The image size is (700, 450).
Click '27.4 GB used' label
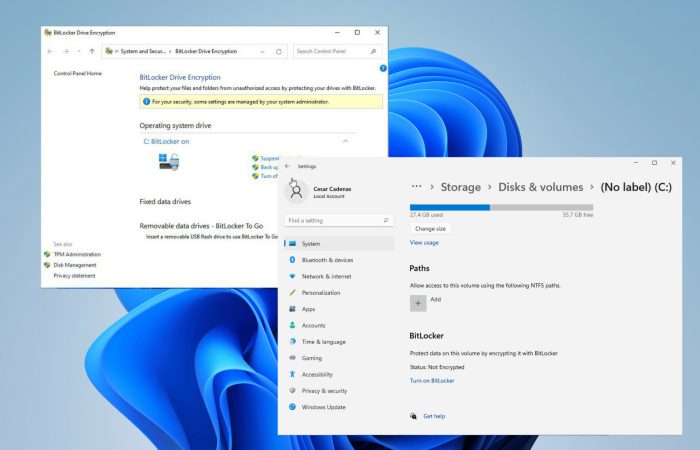[x=426, y=215]
